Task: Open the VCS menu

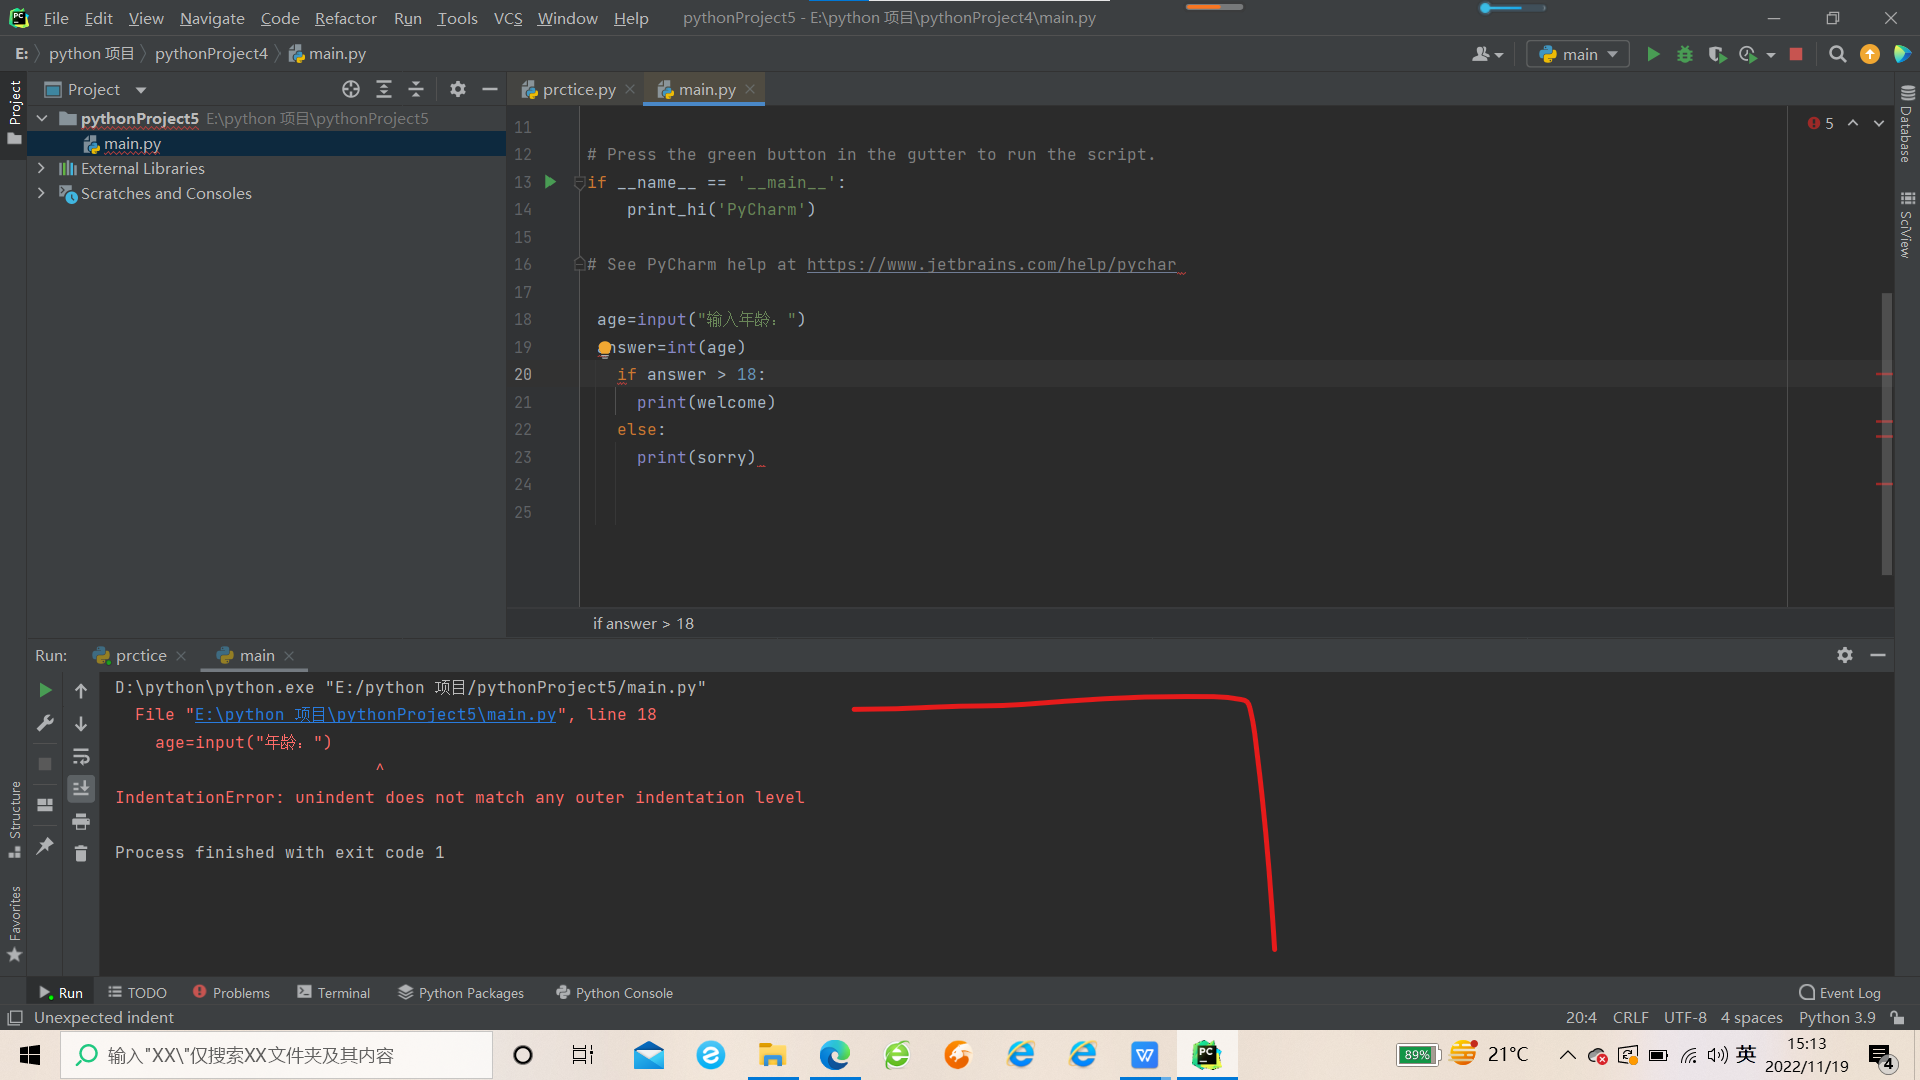Action: click(508, 18)
